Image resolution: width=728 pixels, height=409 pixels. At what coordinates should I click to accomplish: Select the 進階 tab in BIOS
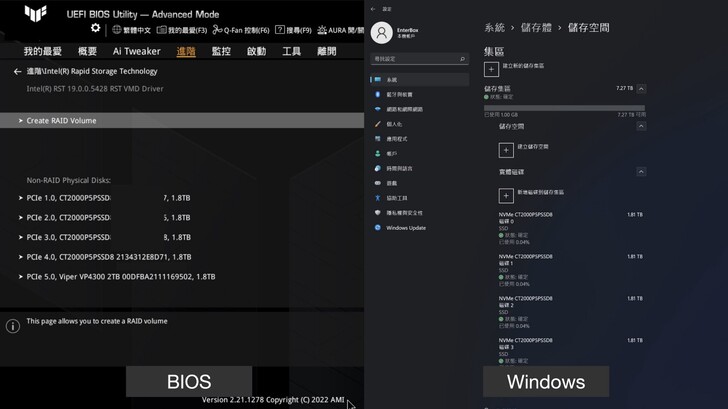tap(186, 51)
